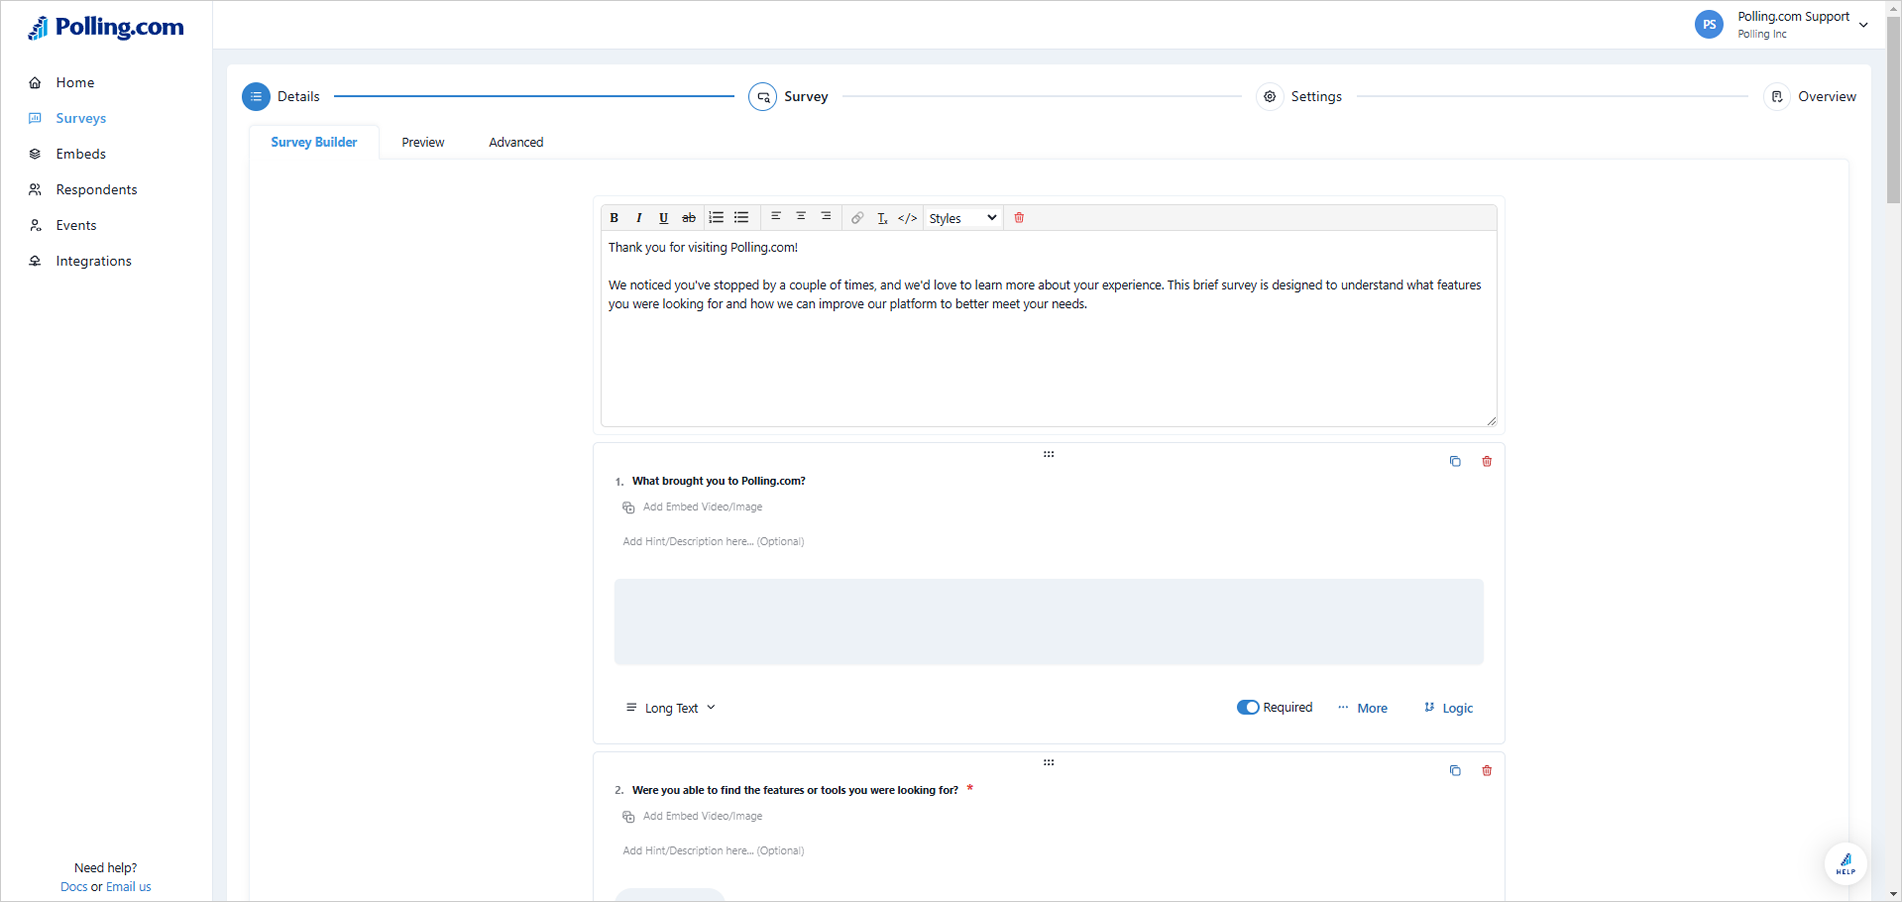The height and width of the screenshot is (902, 1902).
Task: Open the Long Text question type dropdown
Action: click(x=671, y=708)
